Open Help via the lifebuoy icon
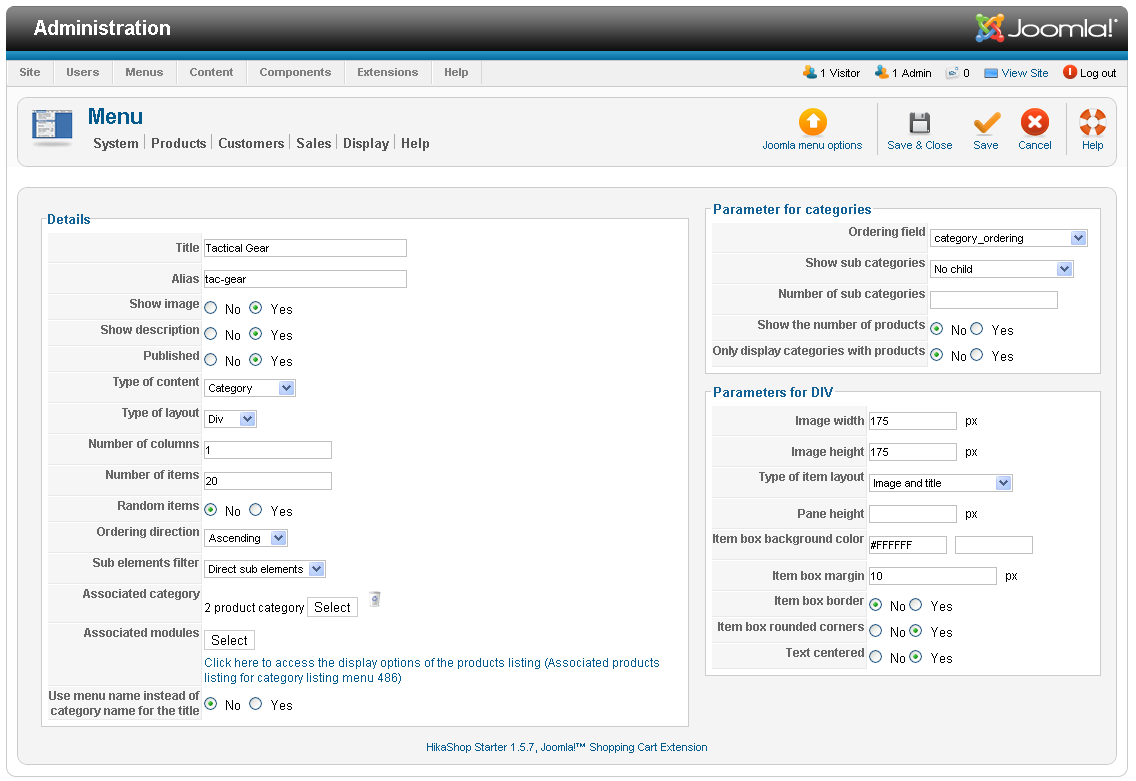Image resolution: width=1136 pixels, height=781 pixels. (x=1092, y=122)
